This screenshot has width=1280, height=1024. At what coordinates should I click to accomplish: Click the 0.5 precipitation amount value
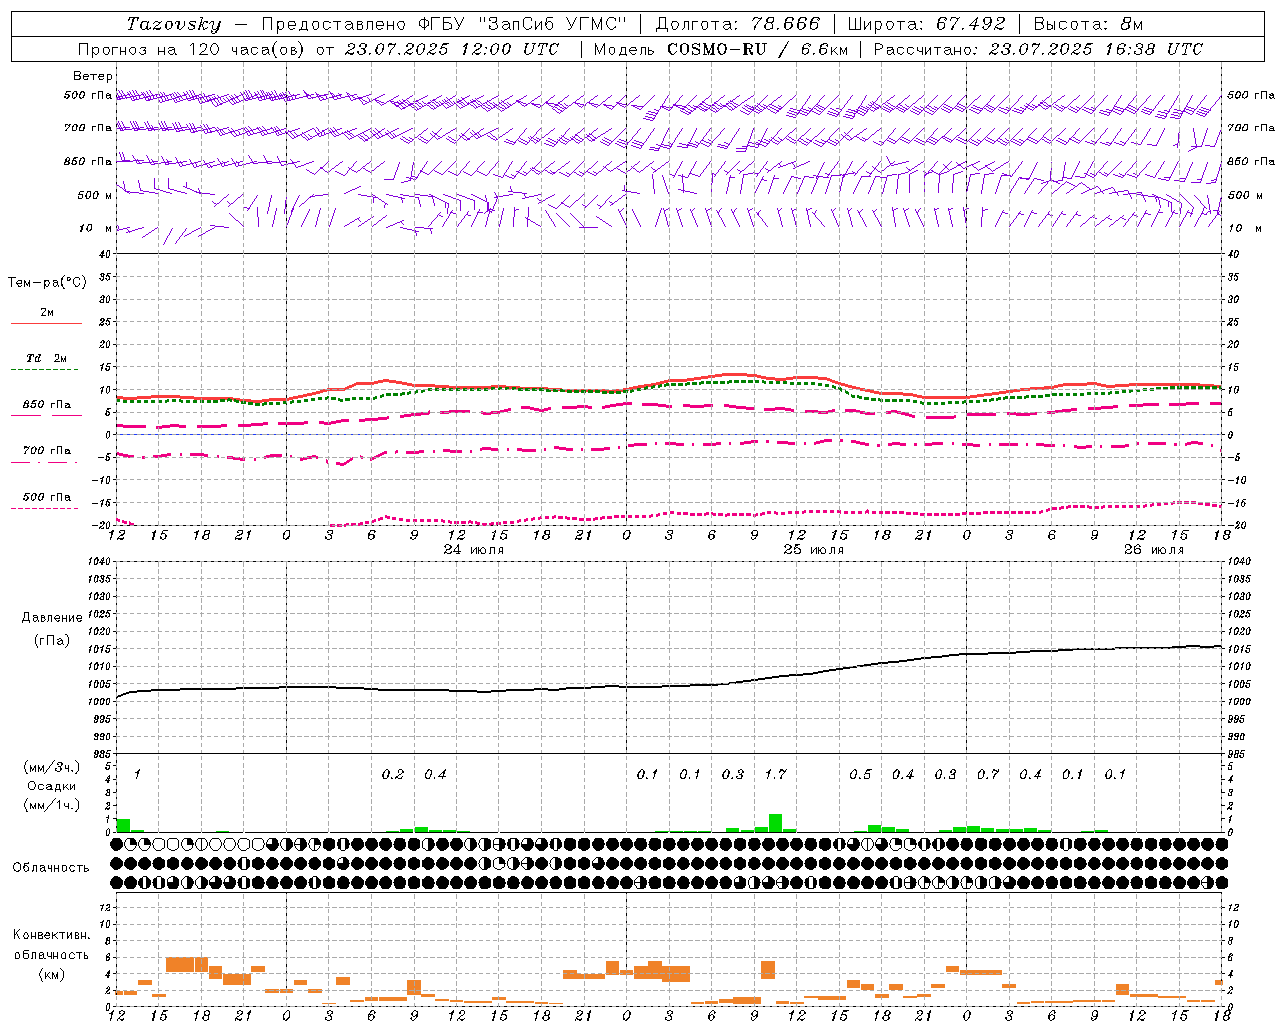click(860, 774)
